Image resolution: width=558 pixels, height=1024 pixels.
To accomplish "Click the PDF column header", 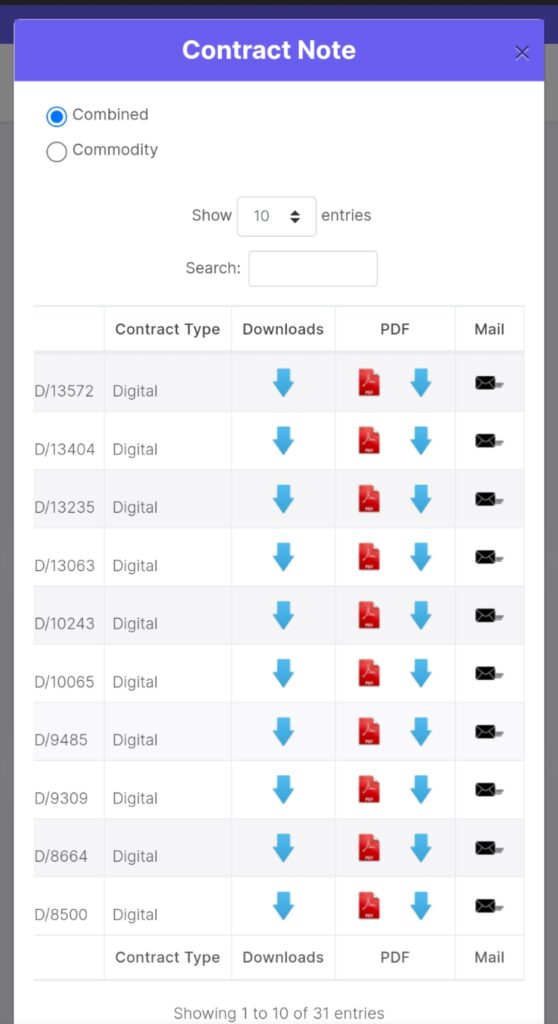I will (x=395, y=329).
